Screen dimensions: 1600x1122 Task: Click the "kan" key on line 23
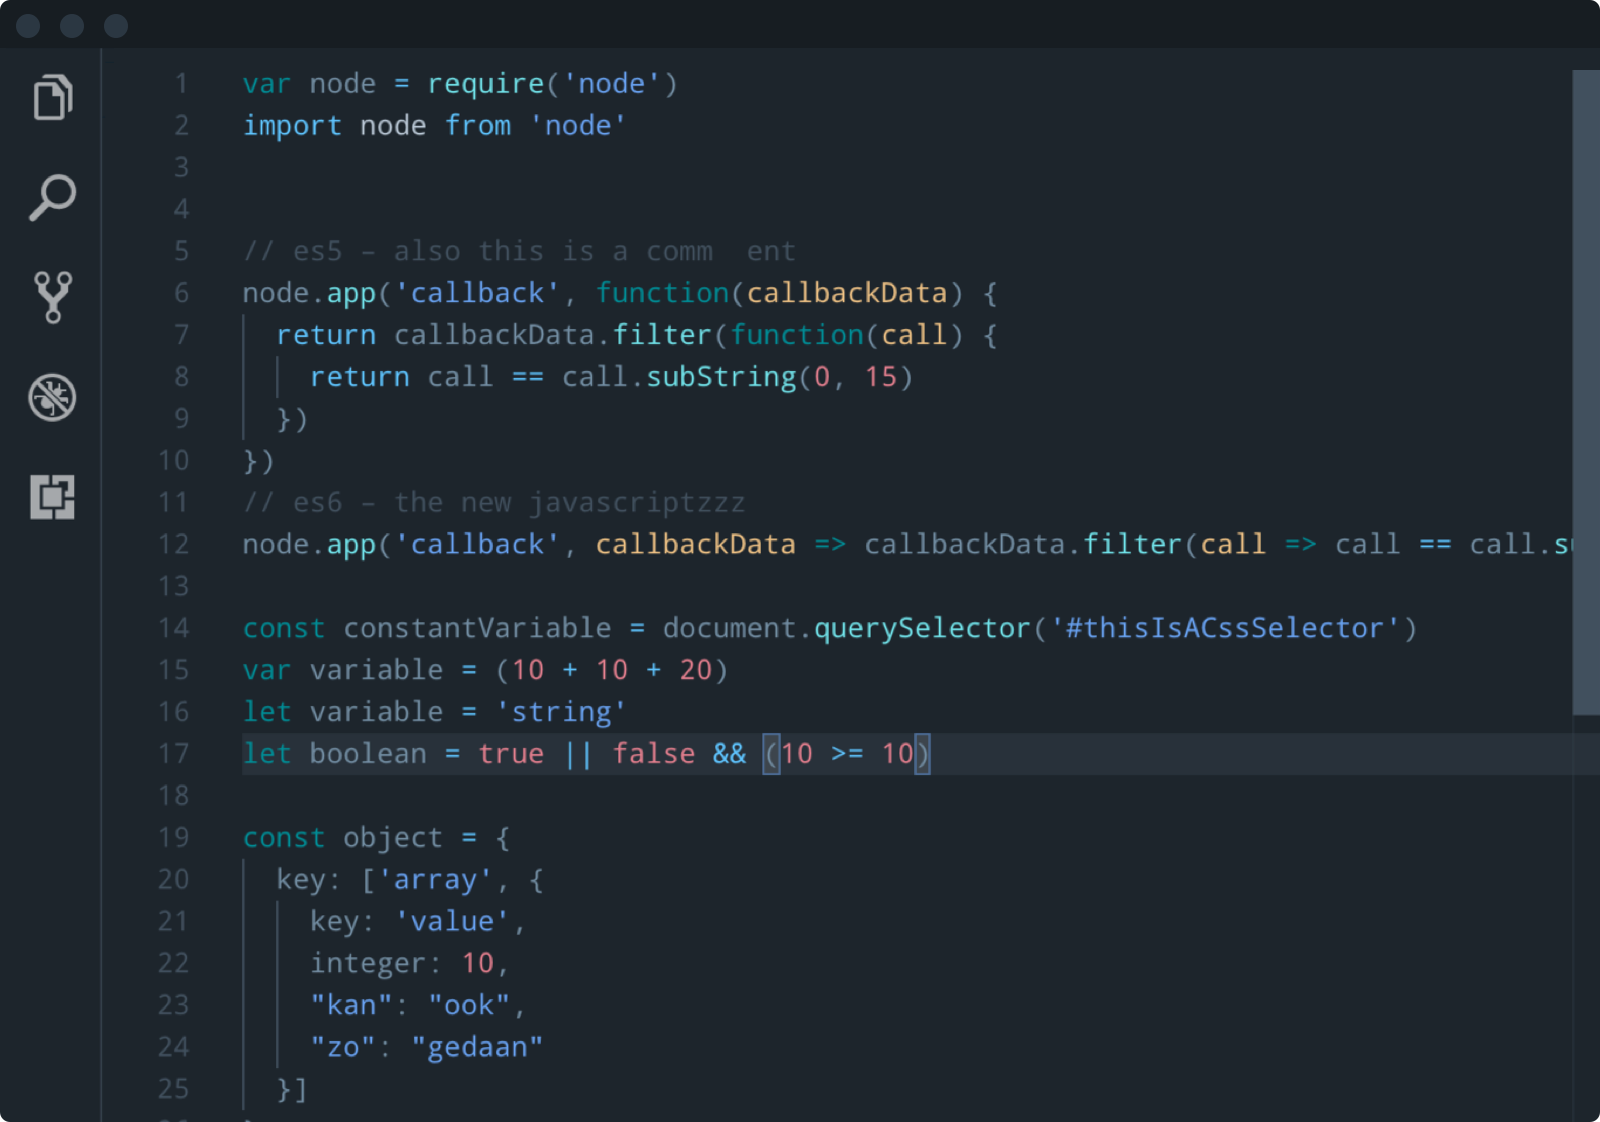(352, 1004)
